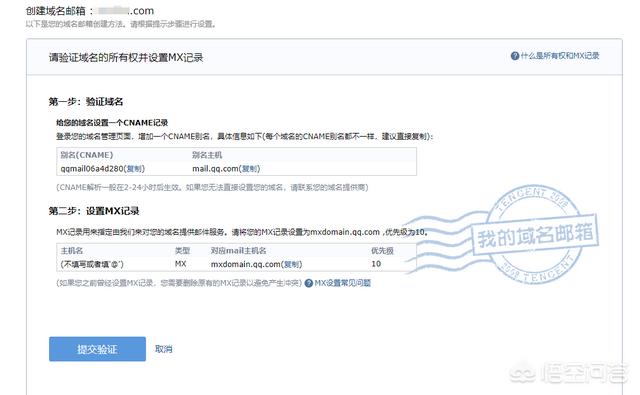
Task: Click the 取消 cancel link
Action: 164,349
